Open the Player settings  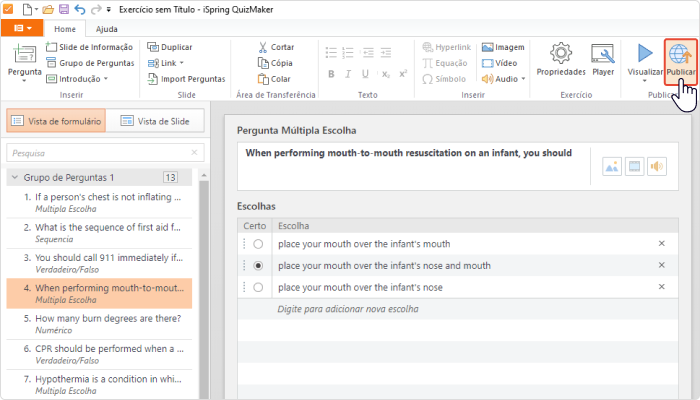(603, 59)
